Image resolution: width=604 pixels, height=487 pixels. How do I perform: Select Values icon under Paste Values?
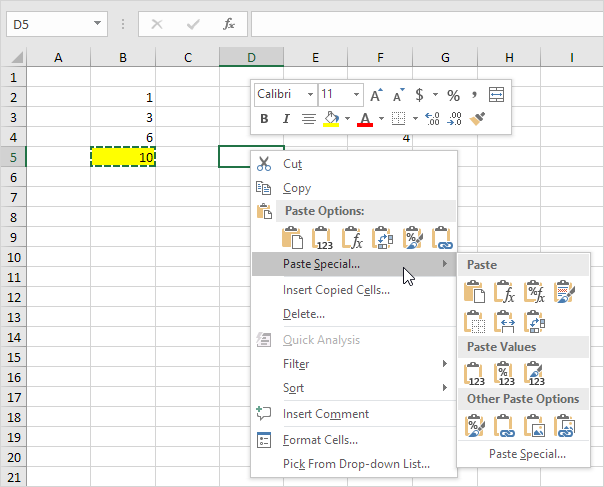point(474,373)
